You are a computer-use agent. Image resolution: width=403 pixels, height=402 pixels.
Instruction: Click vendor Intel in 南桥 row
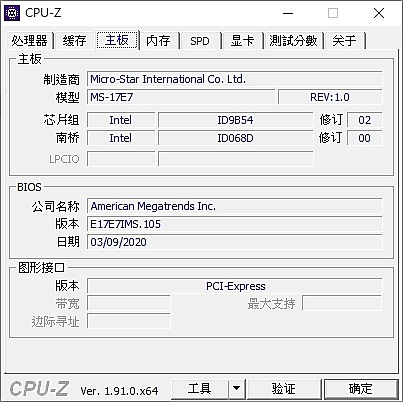click(121, 138)
